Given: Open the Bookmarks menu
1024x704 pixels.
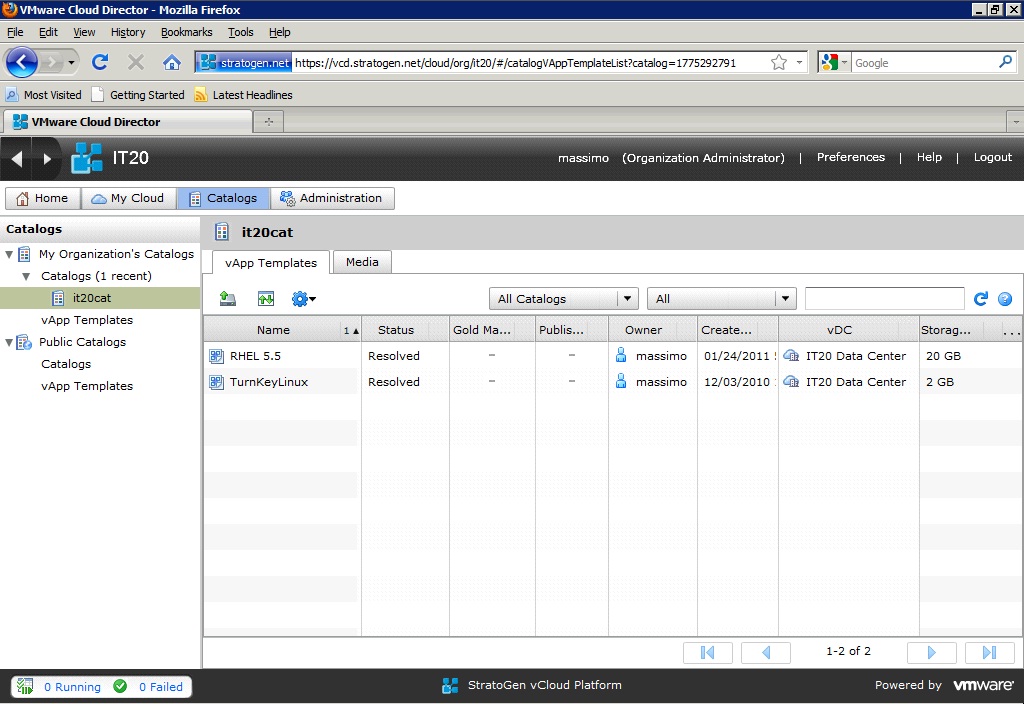Looking at the screenshot, I should [x=187, y=32].
